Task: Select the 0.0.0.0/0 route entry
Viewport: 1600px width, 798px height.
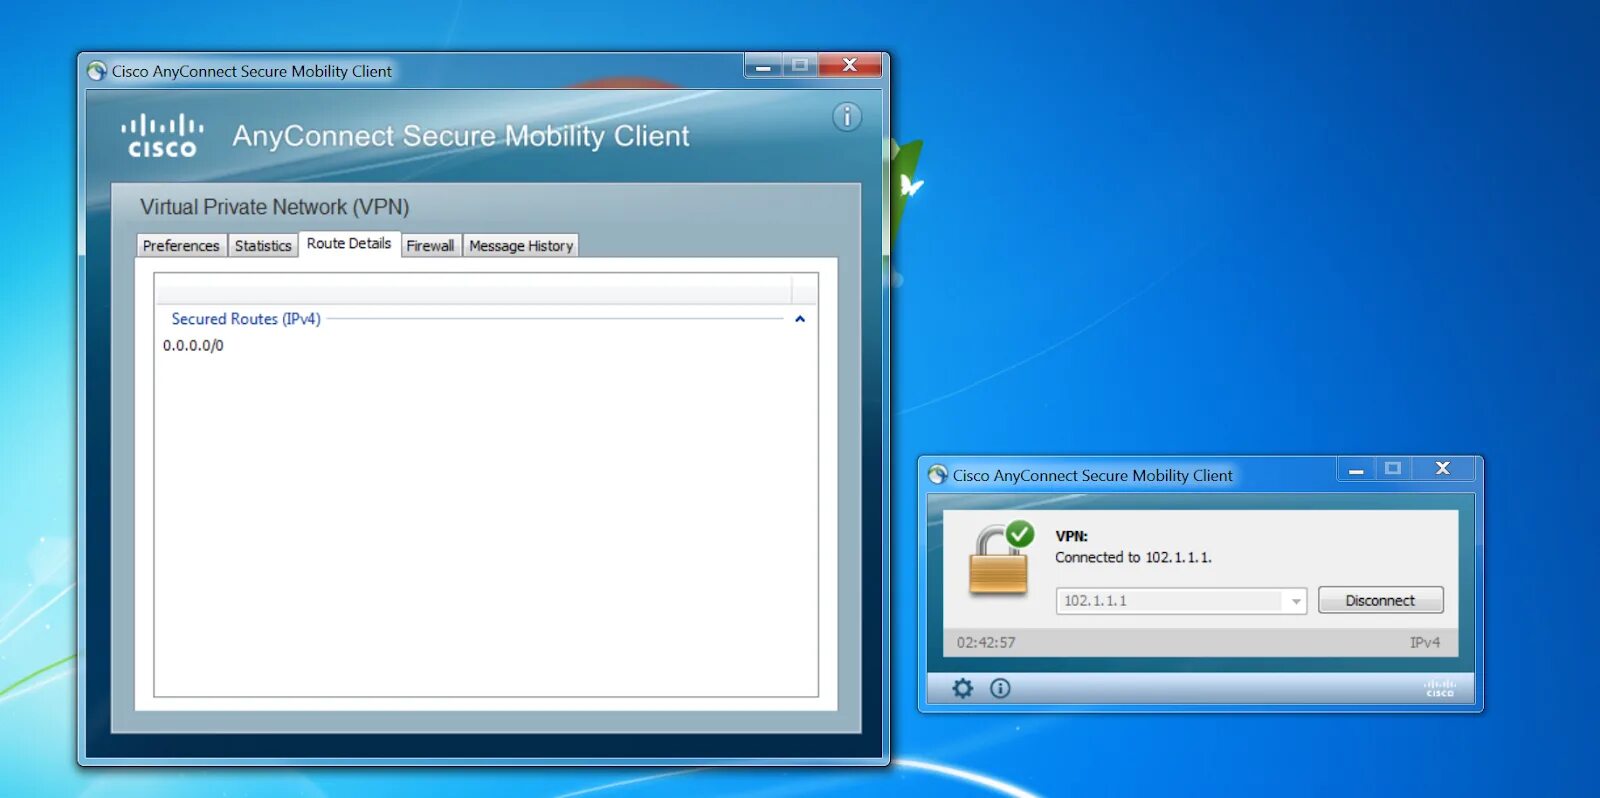Action: pyautogui.click(x=194, y=345)
